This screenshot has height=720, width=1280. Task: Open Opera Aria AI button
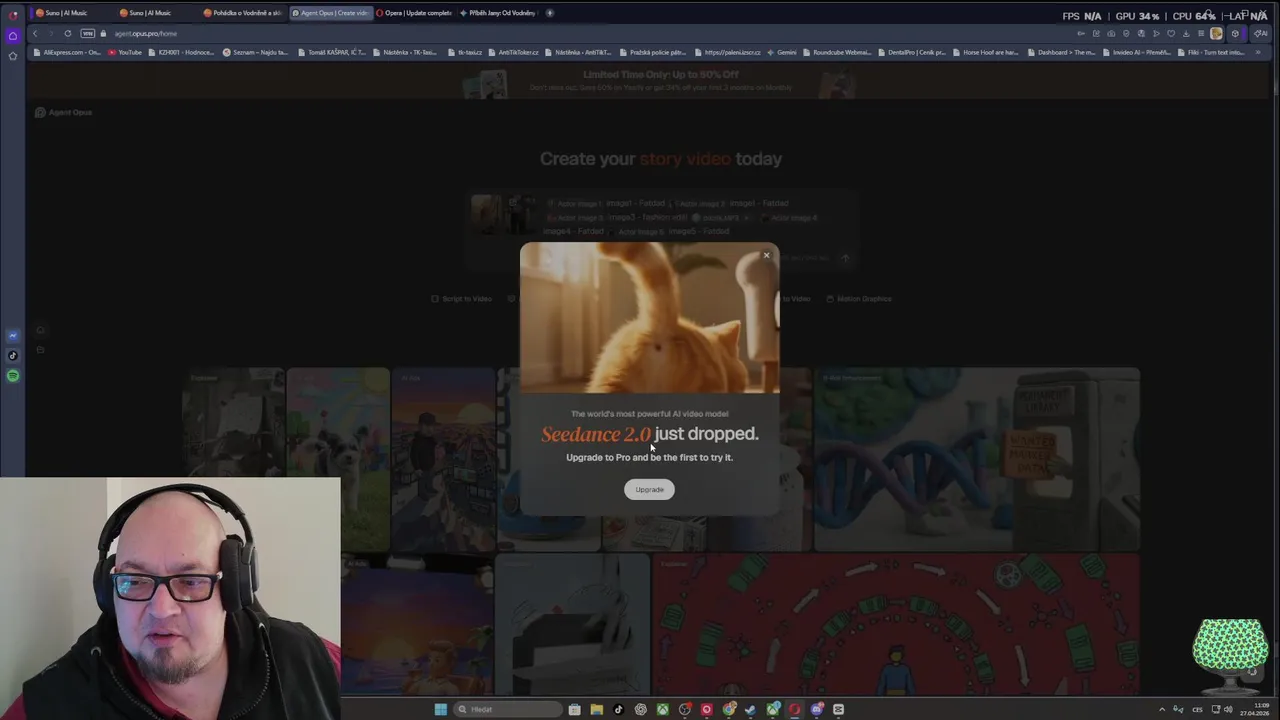pyautogui.click(x=1260, y=33)
